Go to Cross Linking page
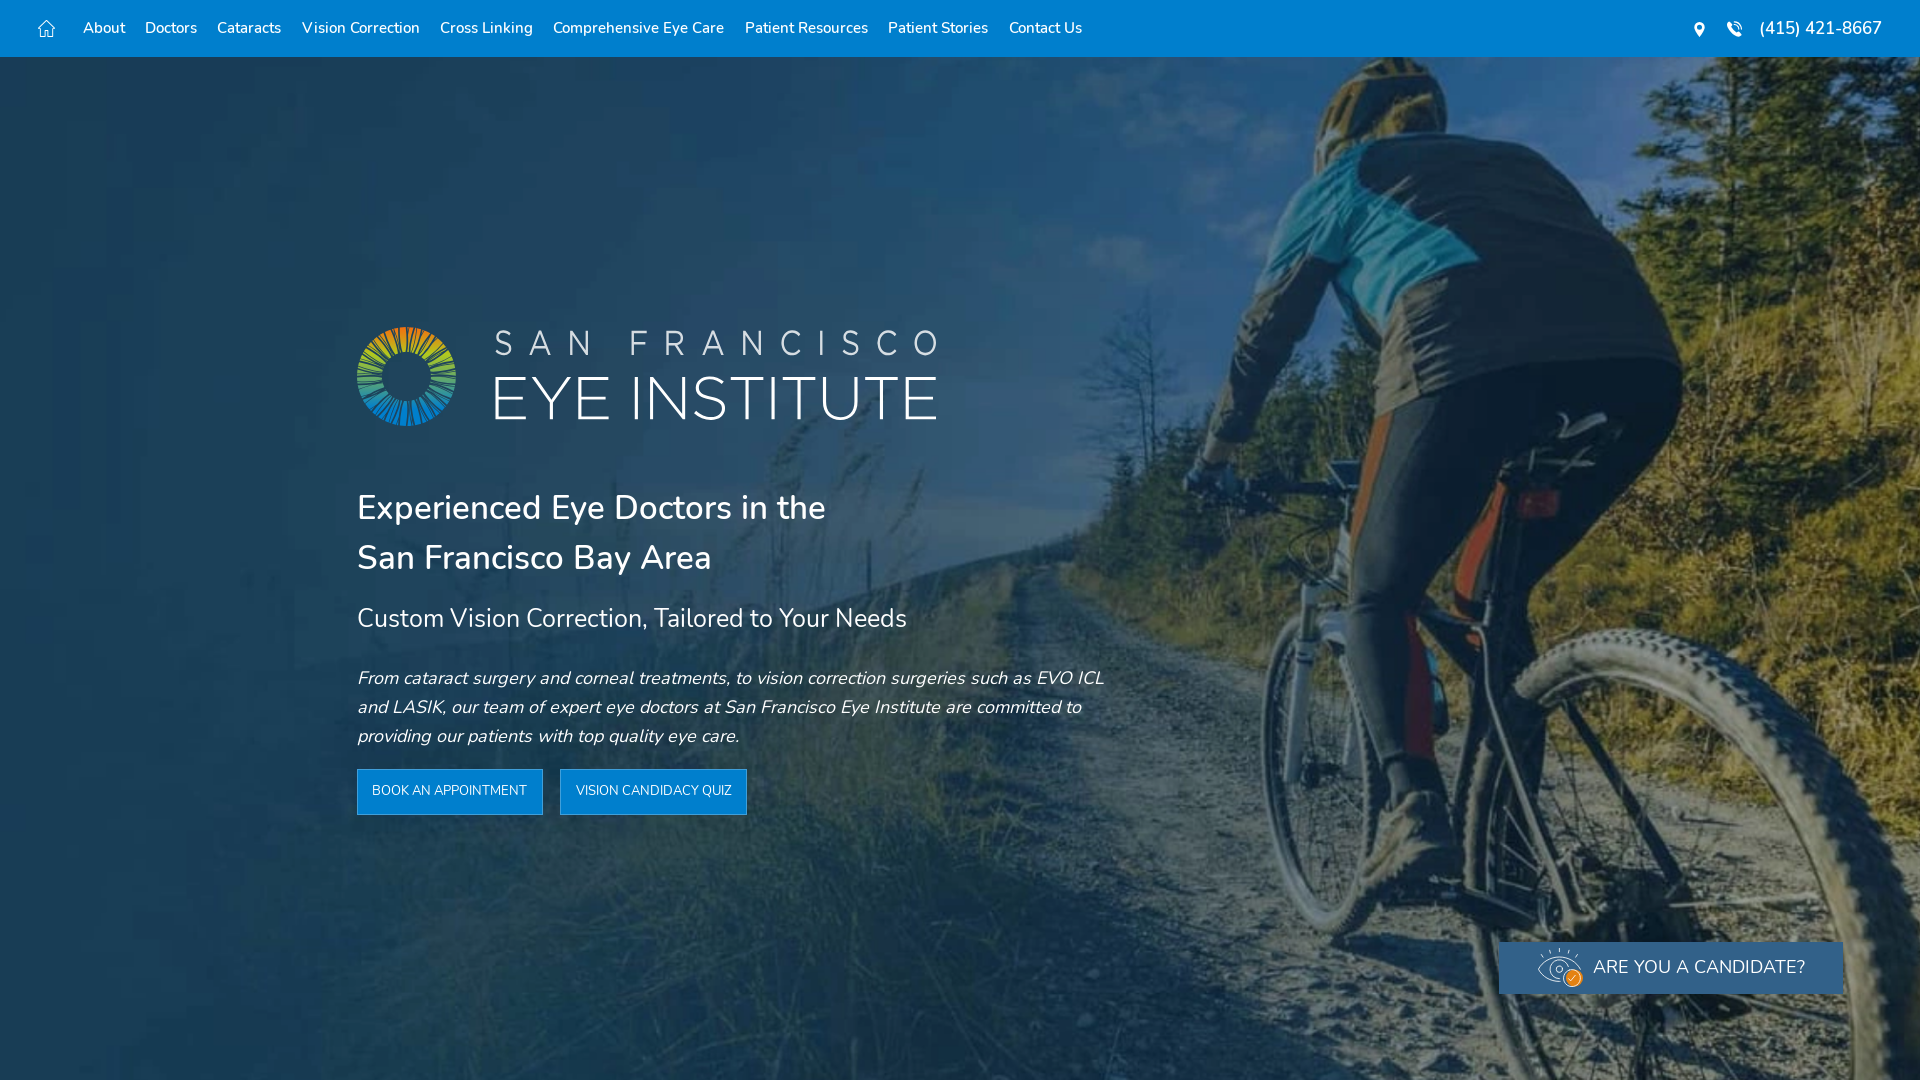This screenshot has width=1920, height=1080. 486,28
